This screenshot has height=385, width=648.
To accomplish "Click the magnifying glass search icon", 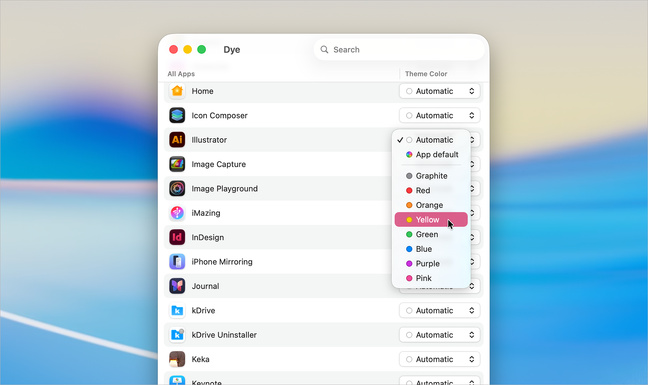I will [x=324, y=50].
